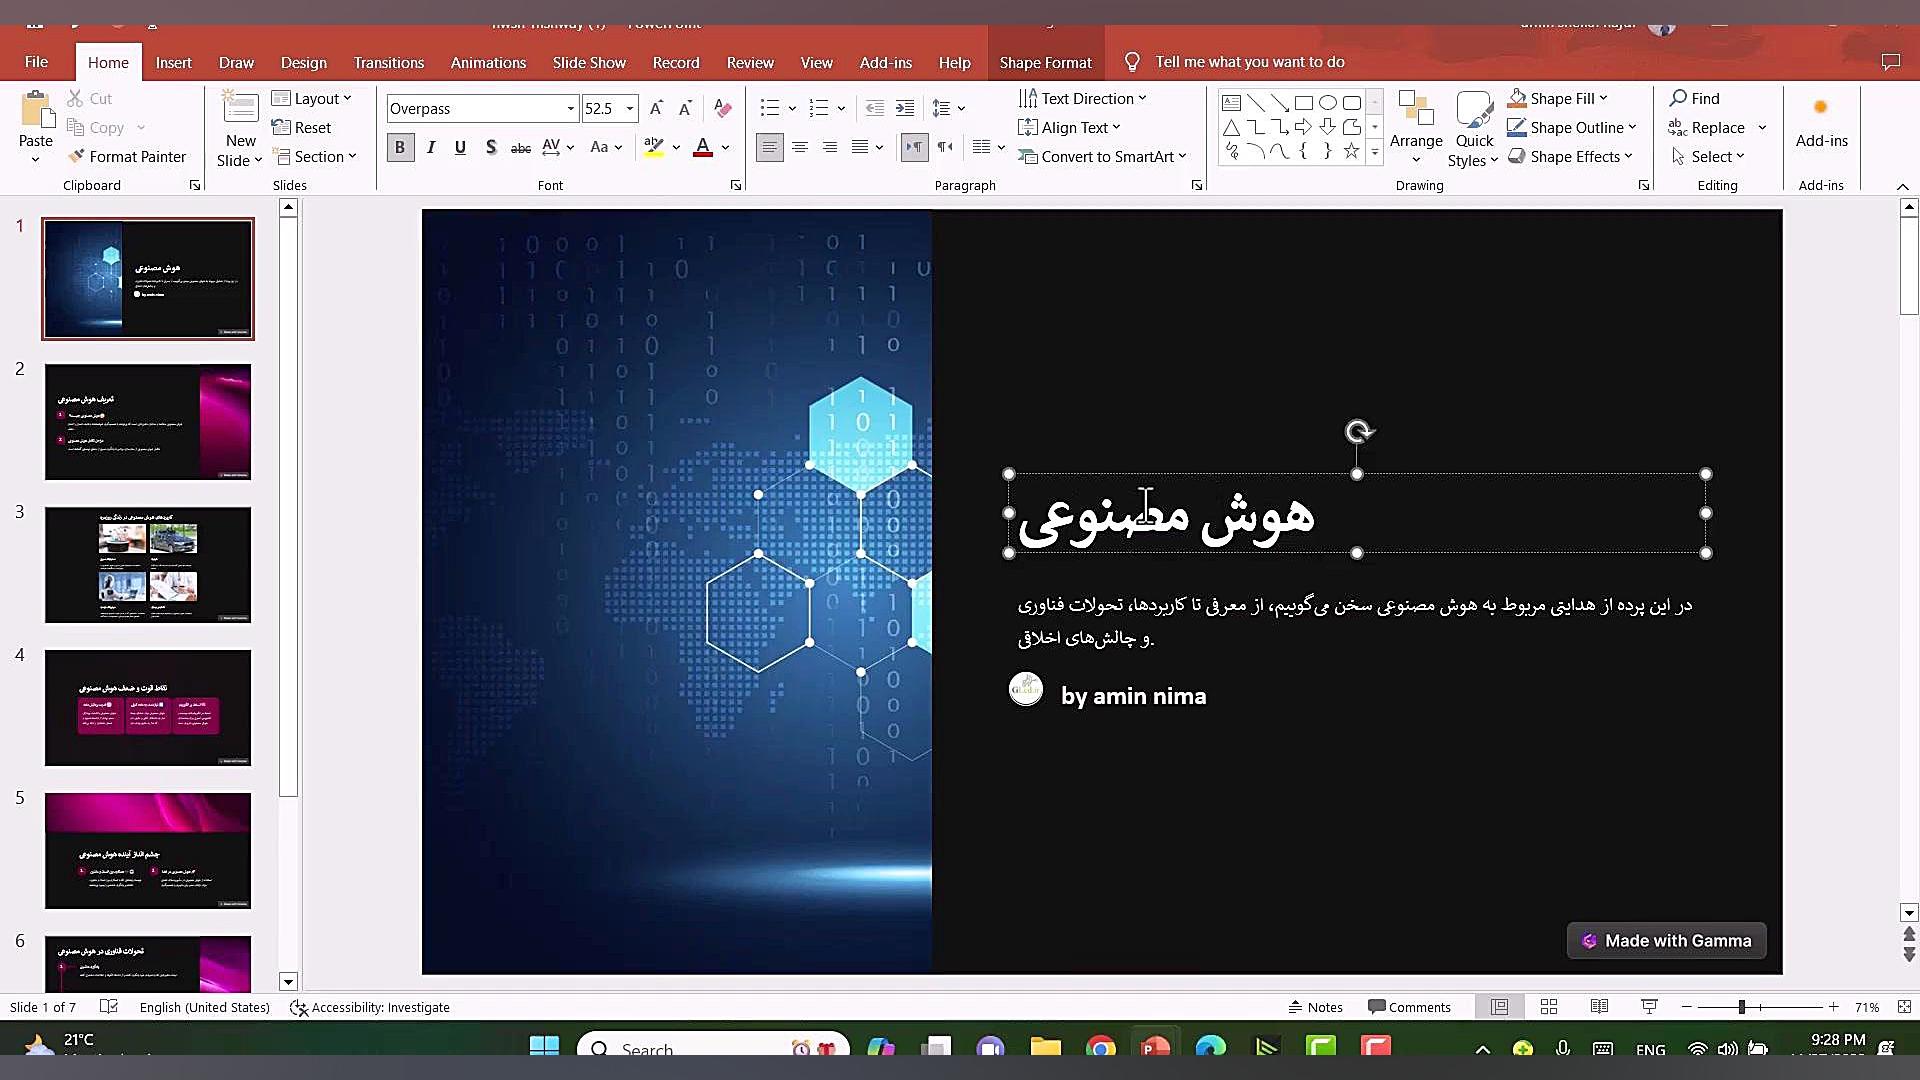Image resolution: width=1920 pixels, height=1080 pixels.
Task: Increase list indent level
Action: pos(905,108)
